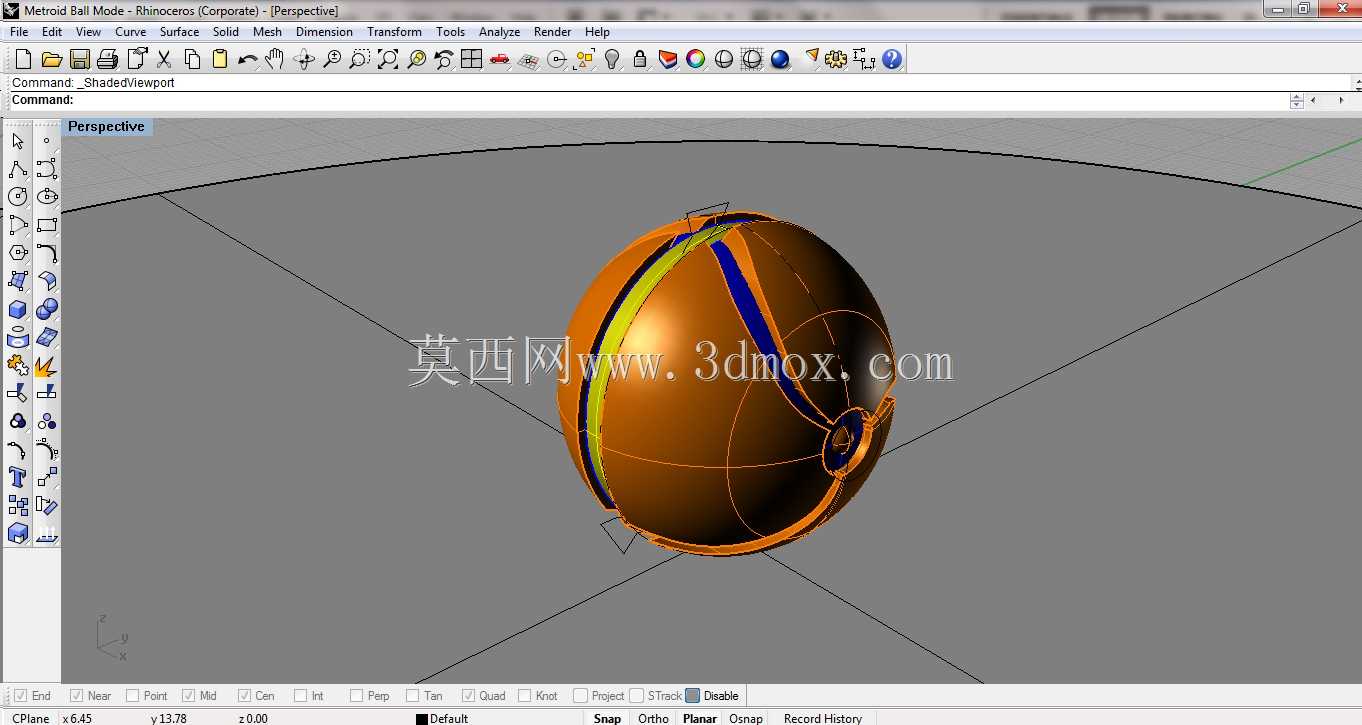Open the Solid menu
1362x725 pixels.
226,32
